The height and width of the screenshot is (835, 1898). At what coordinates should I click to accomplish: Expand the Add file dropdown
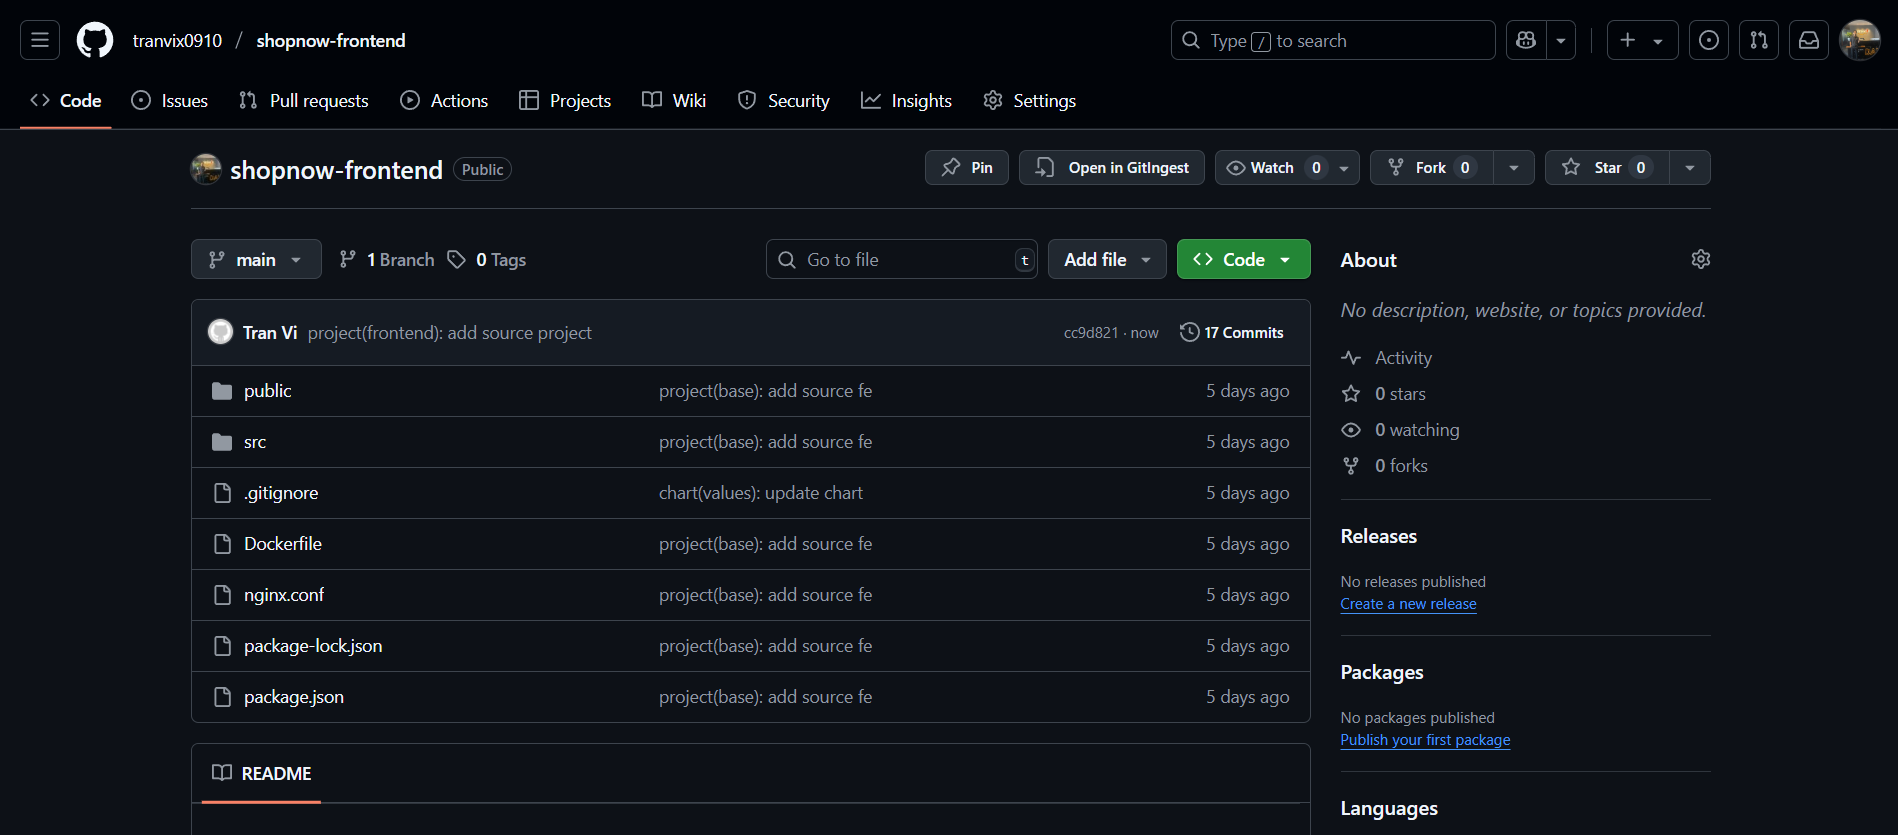coord(1107,259)
